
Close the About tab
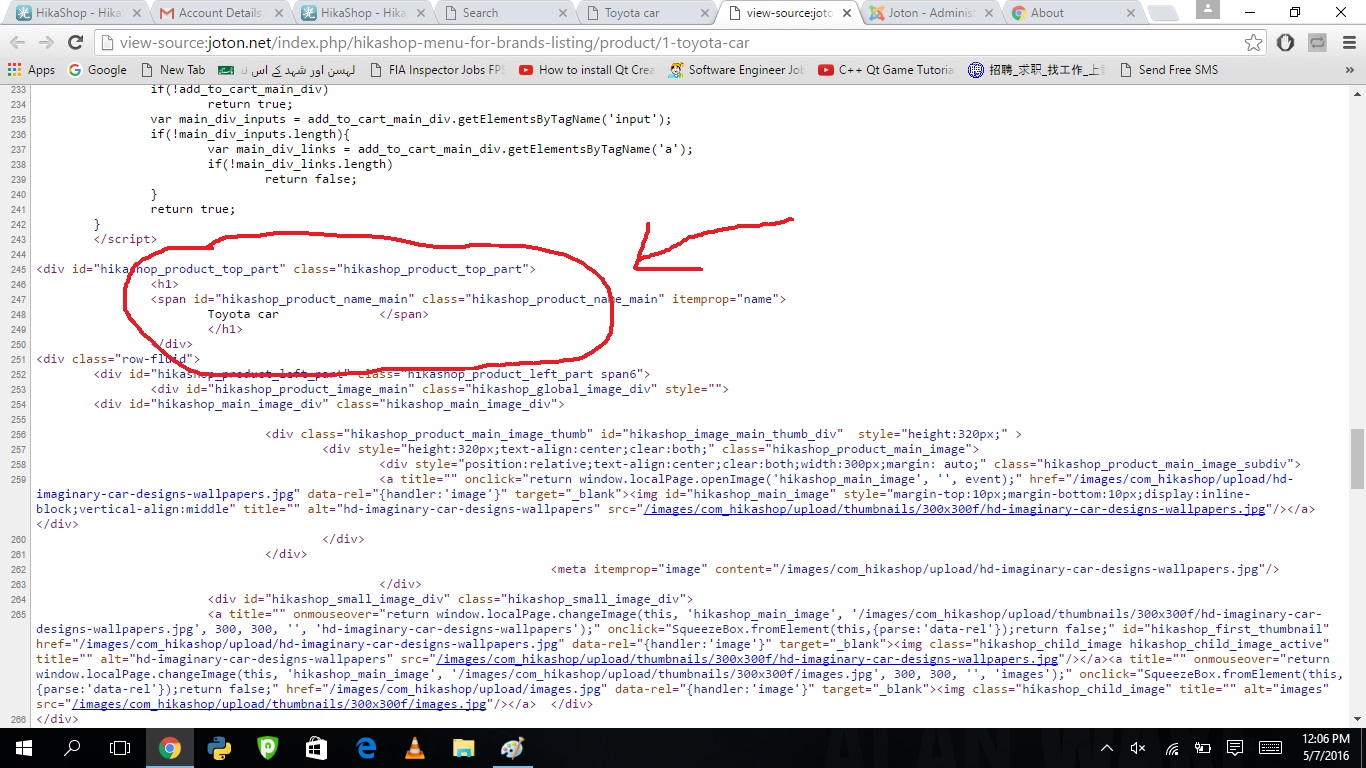click(x=1129, y=13)
